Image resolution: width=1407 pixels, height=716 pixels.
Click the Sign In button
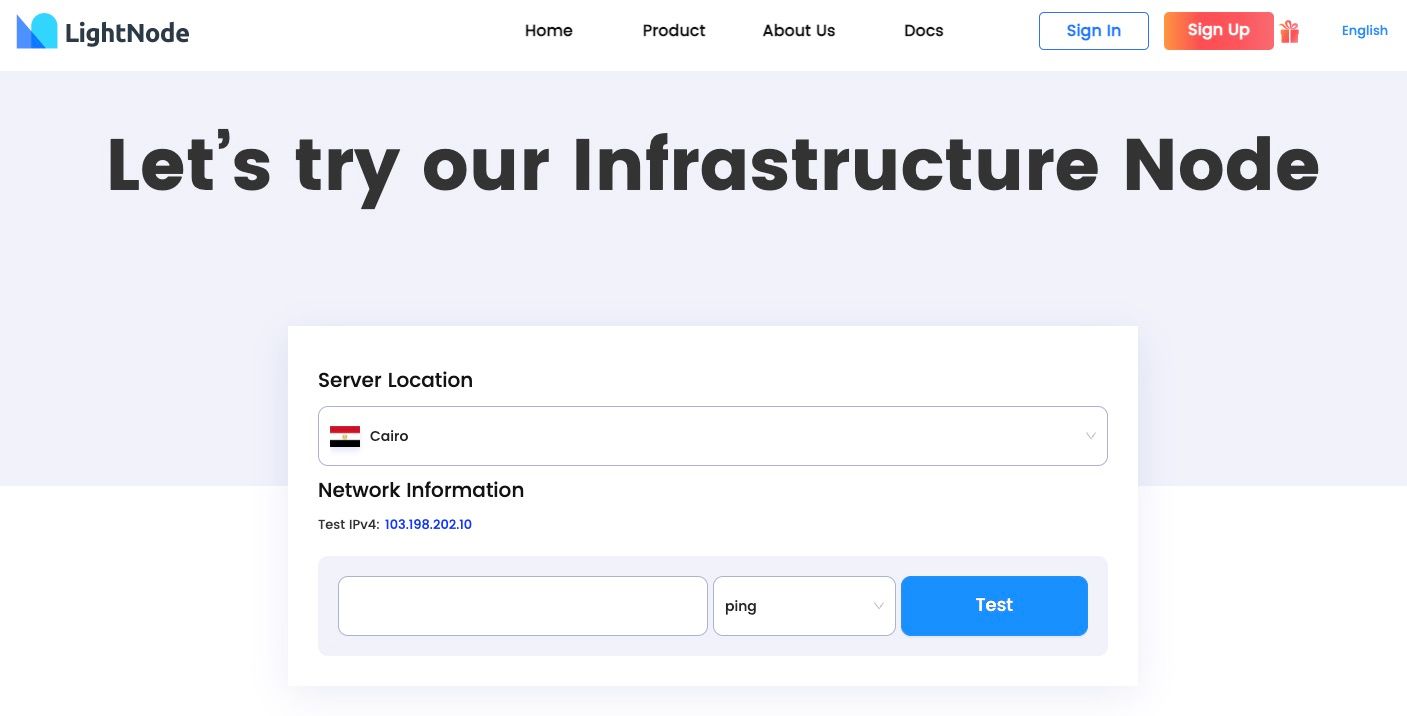pyautogui.click(x=1093, y=31)
